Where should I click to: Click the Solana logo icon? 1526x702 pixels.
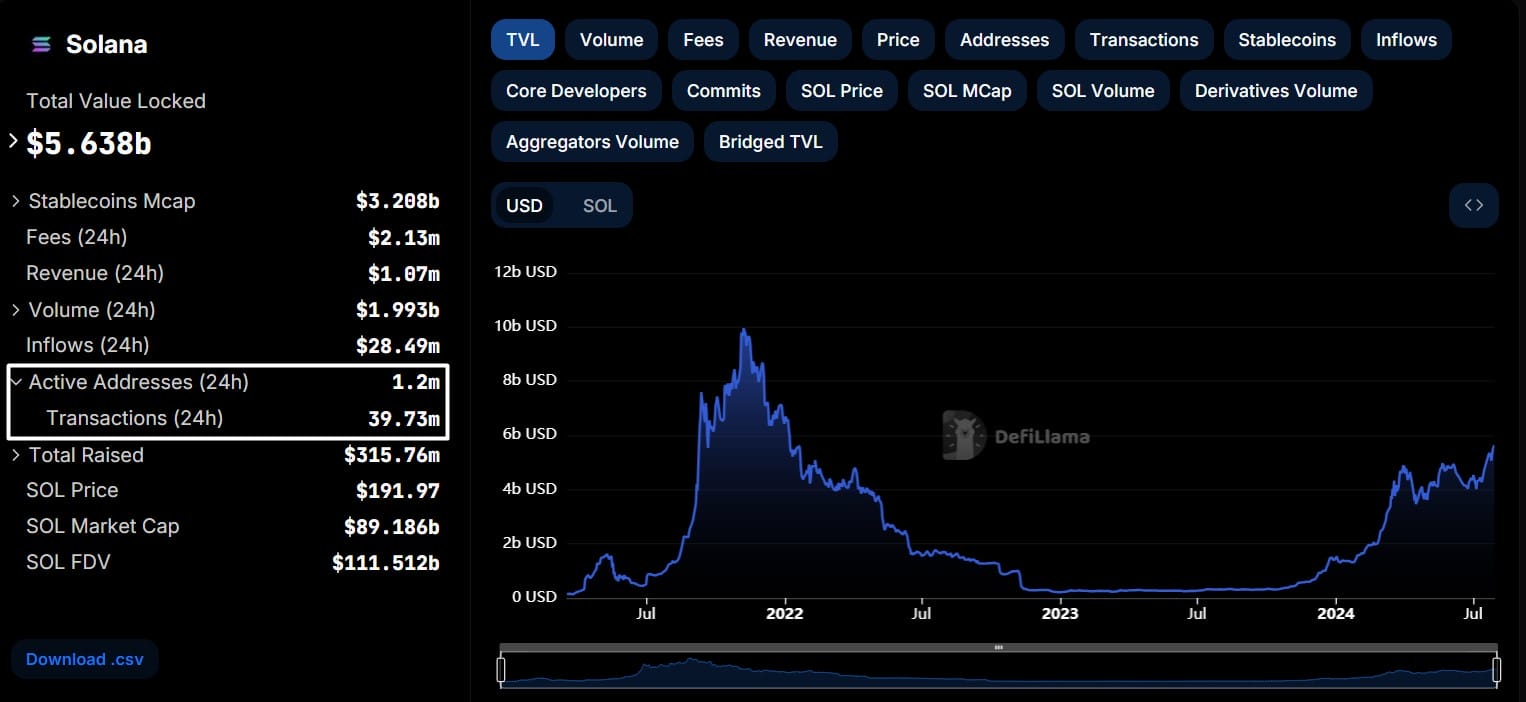pyautogui.click(x=40, y=44)
